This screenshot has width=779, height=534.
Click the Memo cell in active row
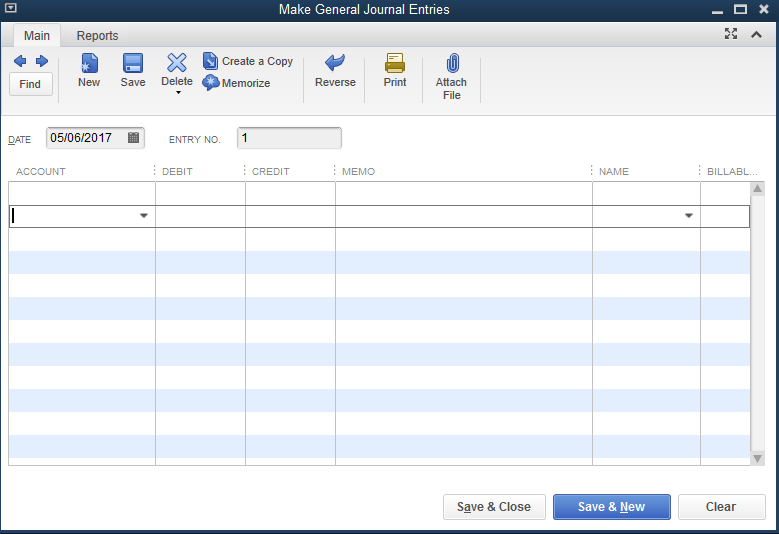point(464,217)
